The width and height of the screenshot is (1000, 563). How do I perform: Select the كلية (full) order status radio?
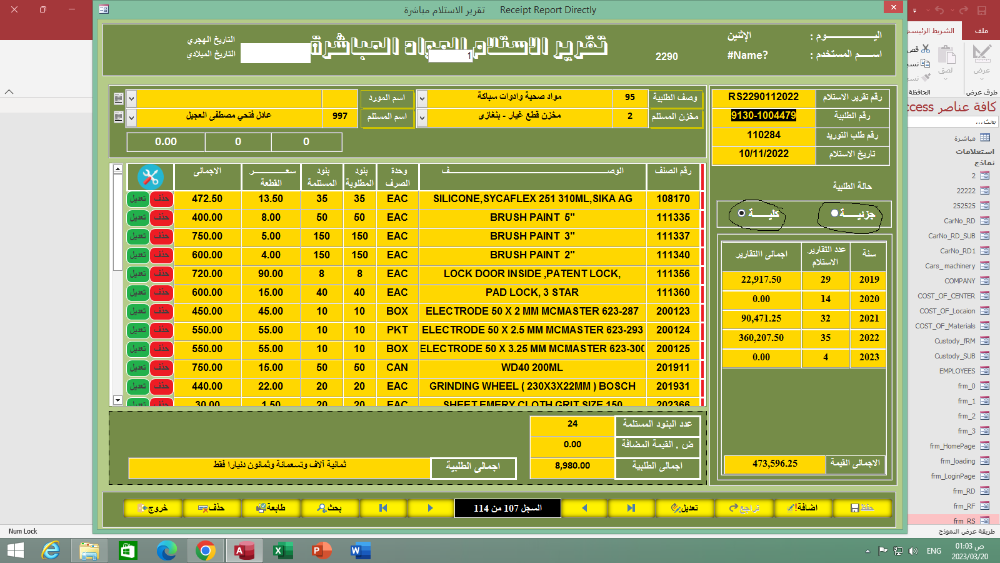pos(741,213)
